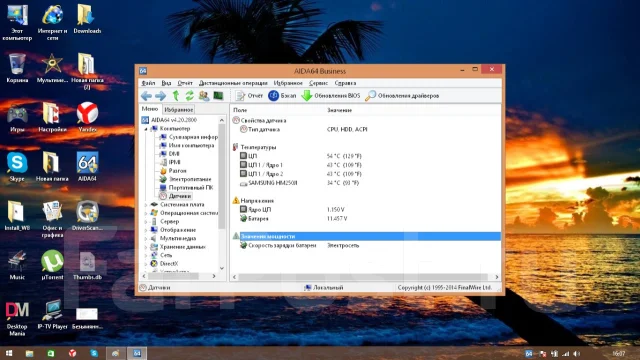640x360 pixels.
Task: Refresh using the green circular arrows icon
Action: coord(189,96)
